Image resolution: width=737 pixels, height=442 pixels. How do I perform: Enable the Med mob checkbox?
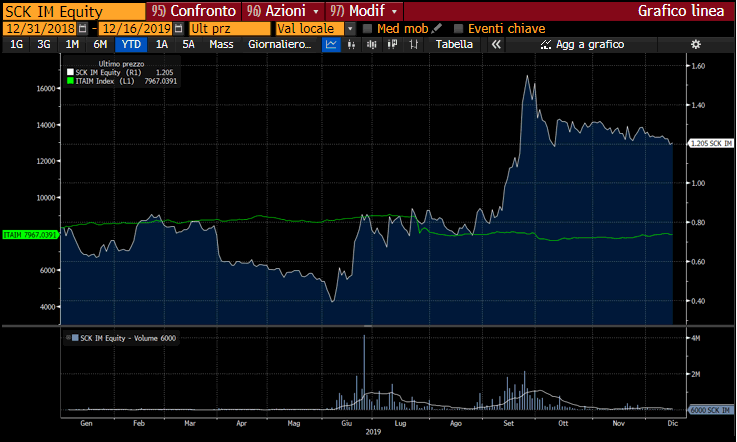[368, 29]
